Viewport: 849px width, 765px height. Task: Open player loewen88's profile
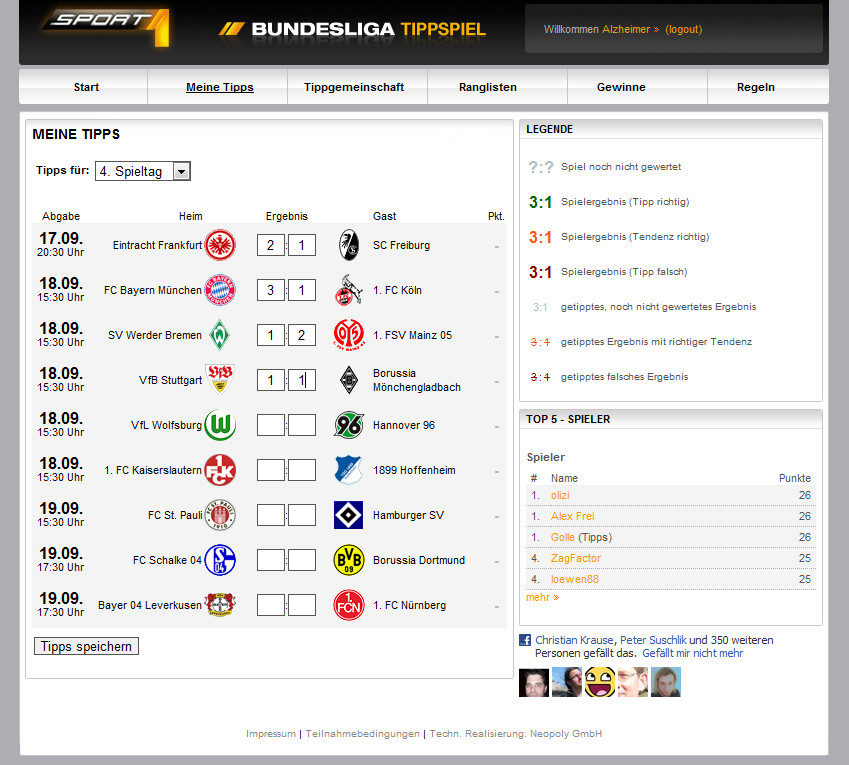[x=574, y=579]
